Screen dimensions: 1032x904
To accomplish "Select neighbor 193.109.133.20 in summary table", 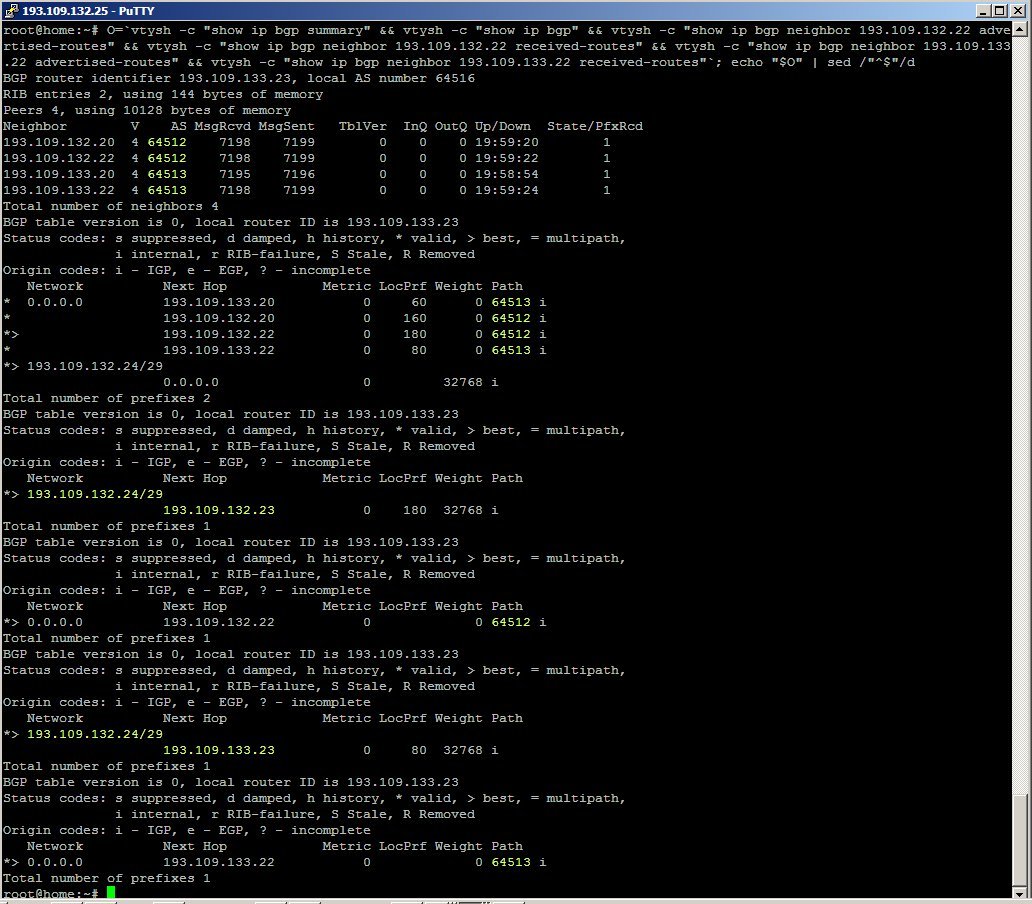I will [59, 174].
